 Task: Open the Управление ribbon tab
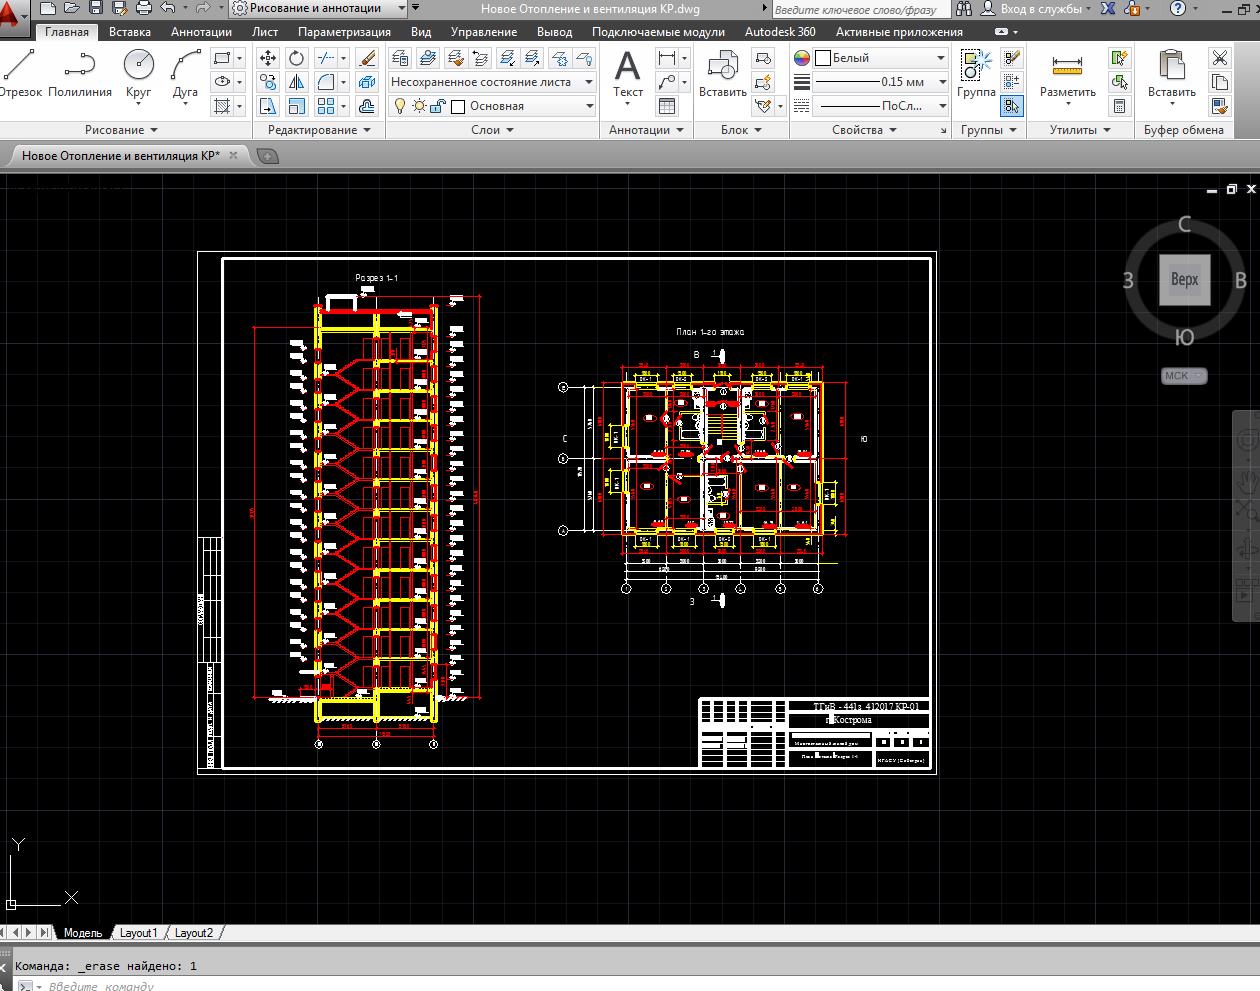(484, 32)
